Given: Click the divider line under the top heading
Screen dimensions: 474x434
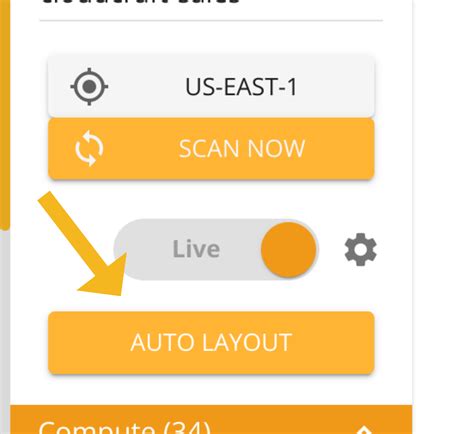Looking at the screenshot, I should pos(211,21).
